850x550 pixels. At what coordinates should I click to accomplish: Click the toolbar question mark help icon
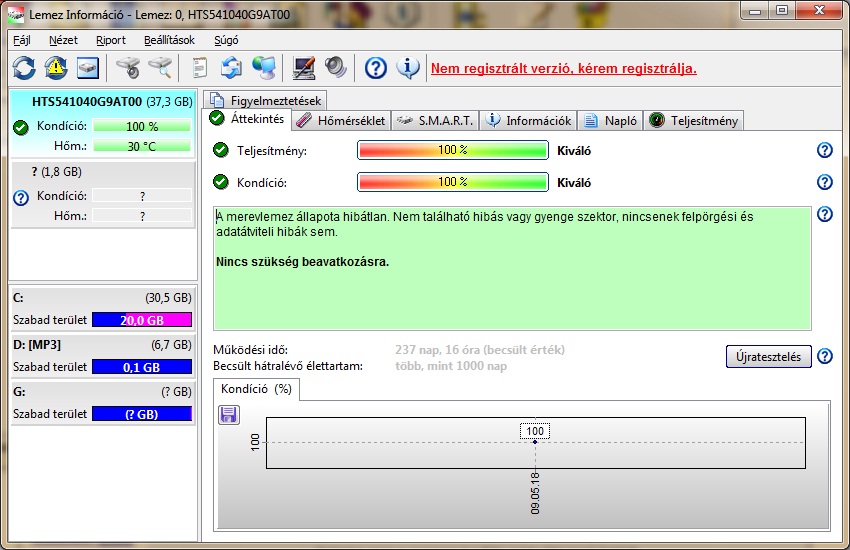[x=376, y=68]
